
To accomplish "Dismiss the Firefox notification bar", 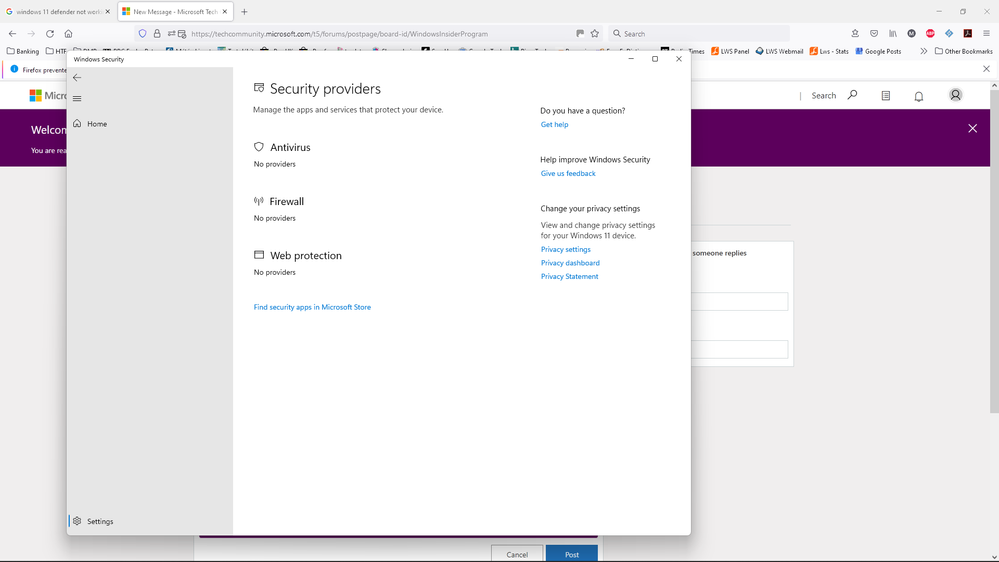I will (x=986, y=69).
